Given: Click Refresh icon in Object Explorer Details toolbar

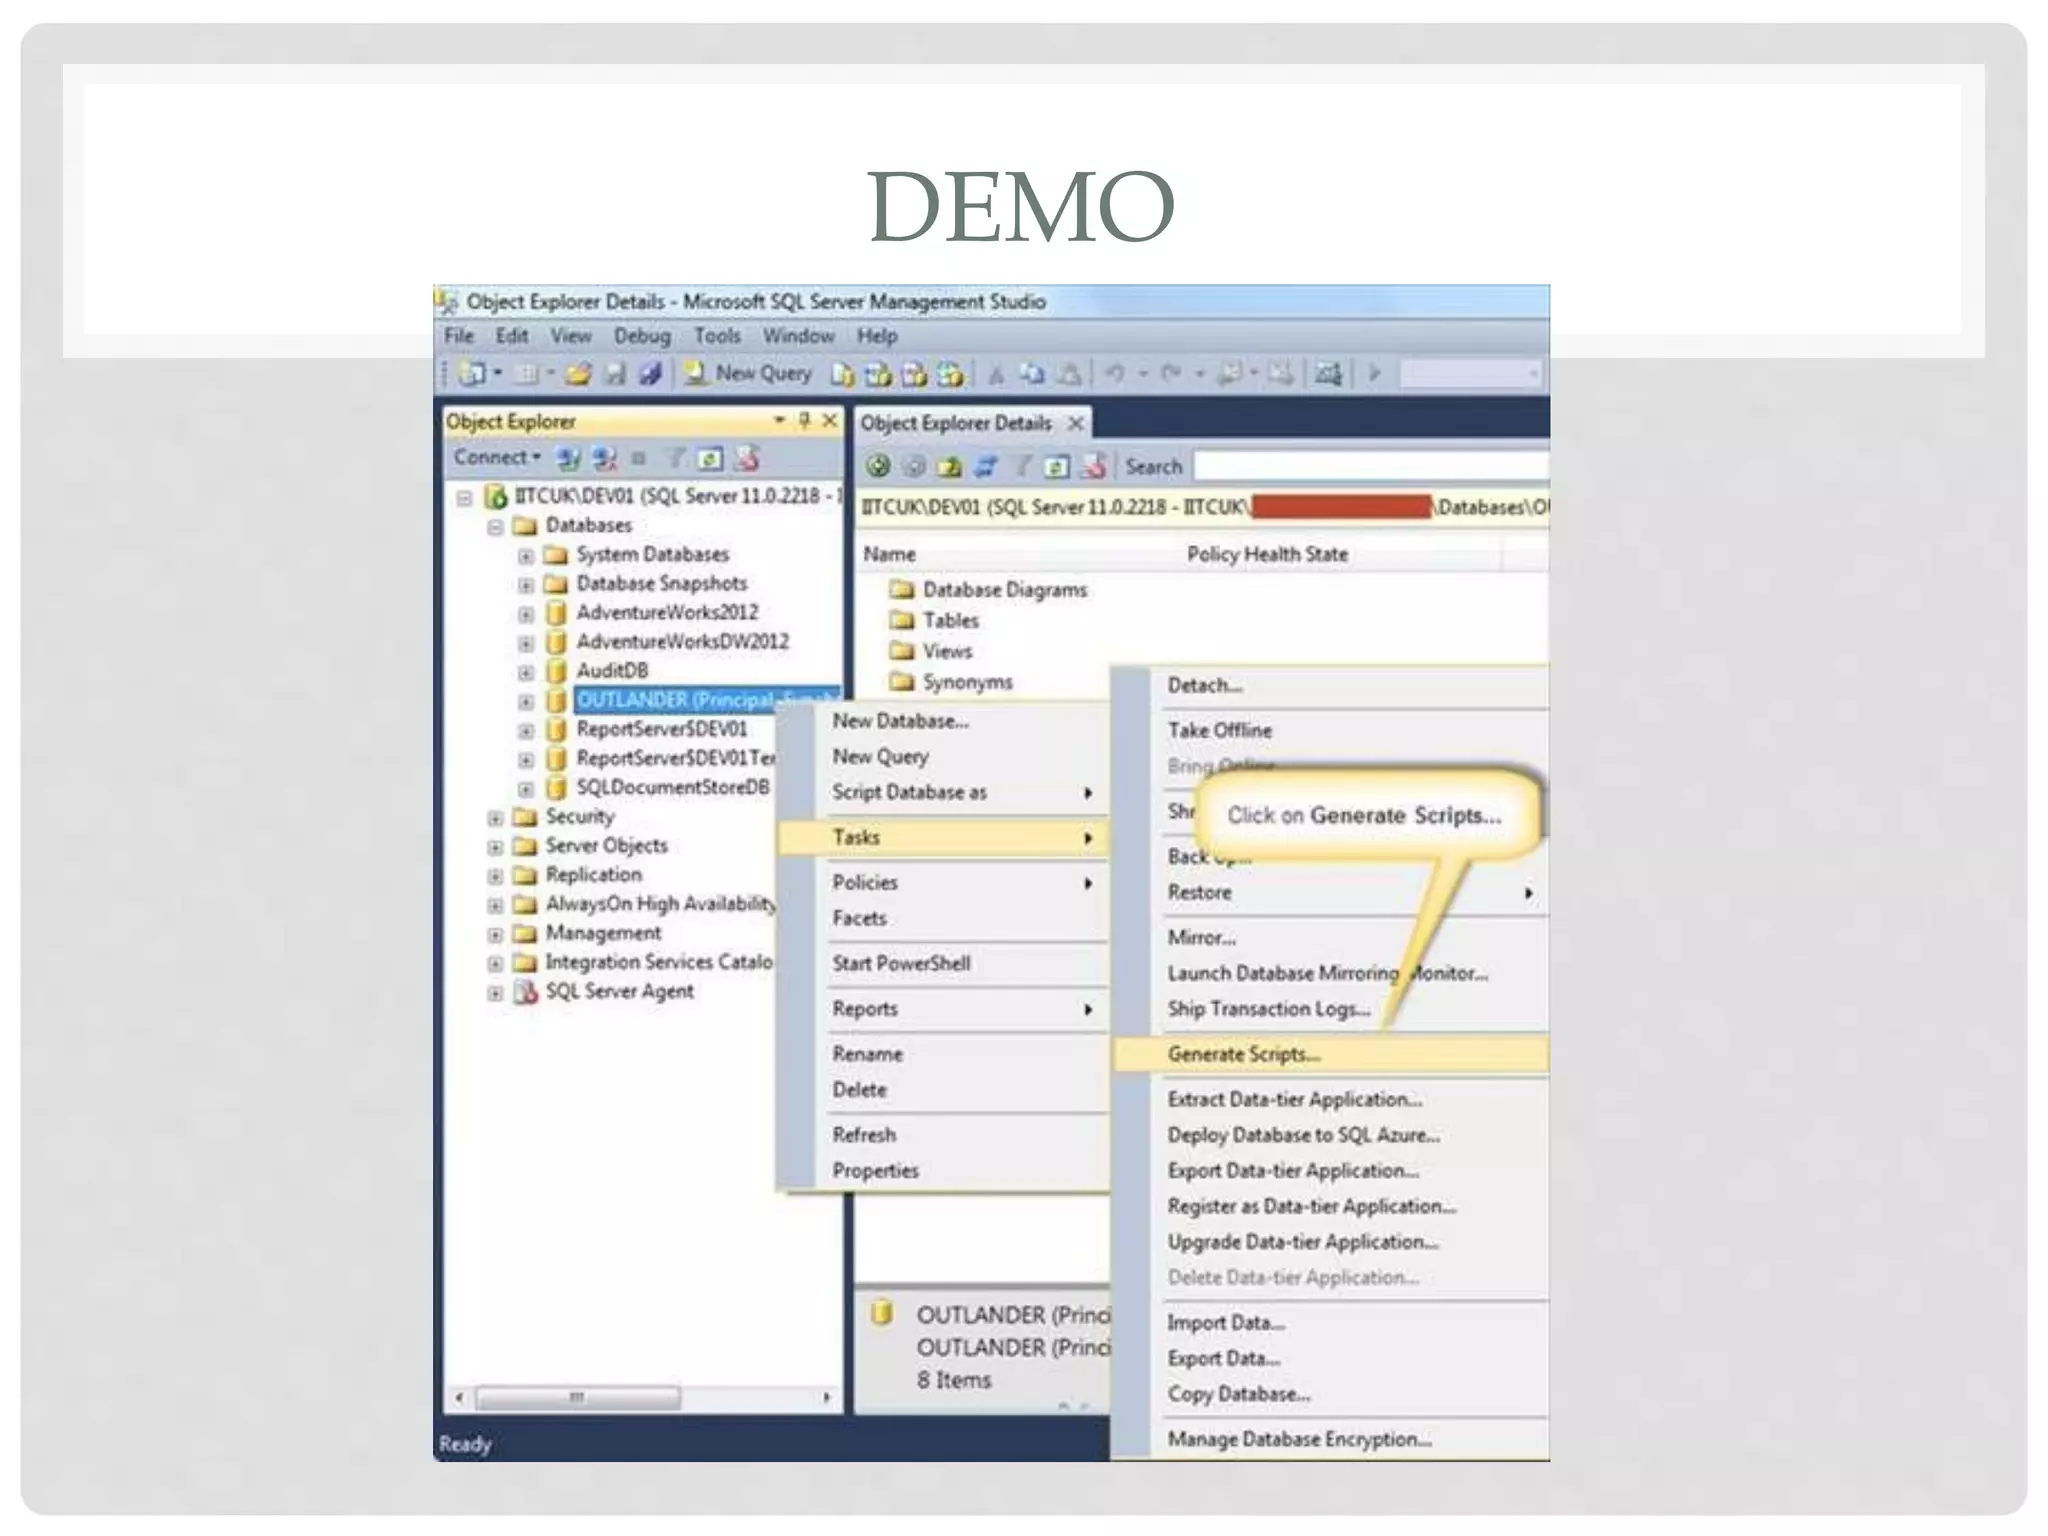Looking at the screenshot, I should [1057, 466].
